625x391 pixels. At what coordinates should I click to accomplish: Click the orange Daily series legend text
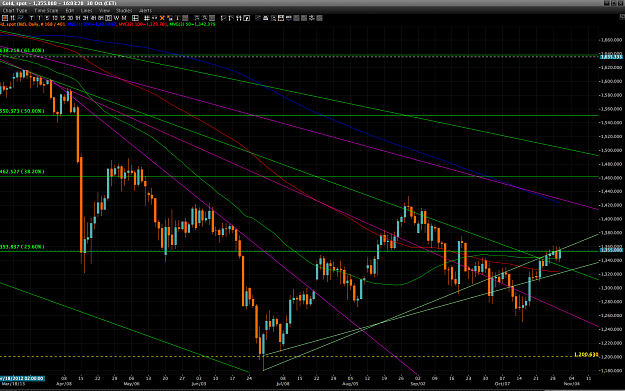point(32,24)
